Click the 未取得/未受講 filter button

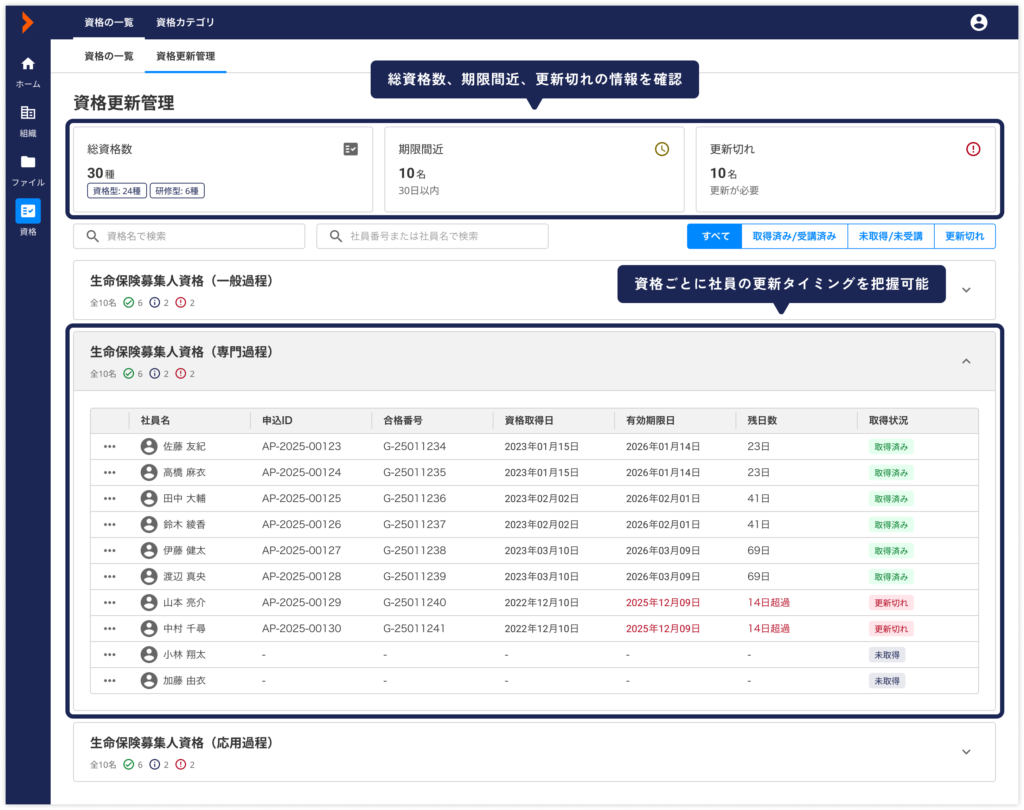(890, 236)
